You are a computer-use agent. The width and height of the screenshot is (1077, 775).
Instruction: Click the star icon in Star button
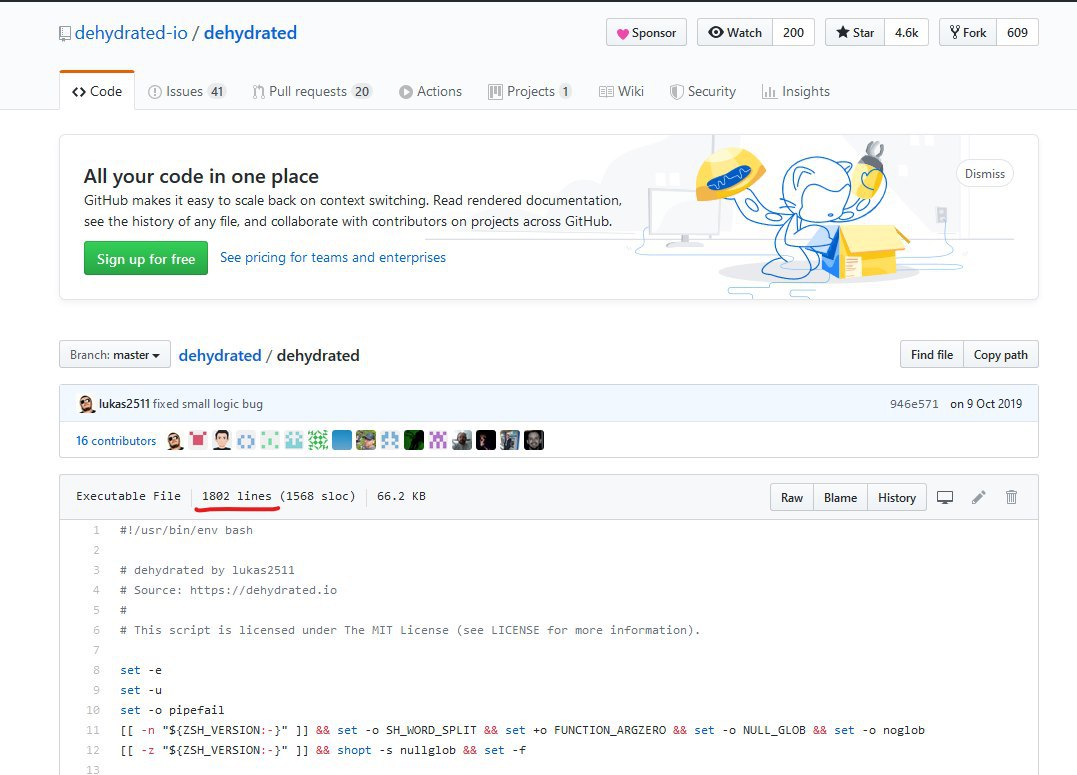[x=842, y=32]
